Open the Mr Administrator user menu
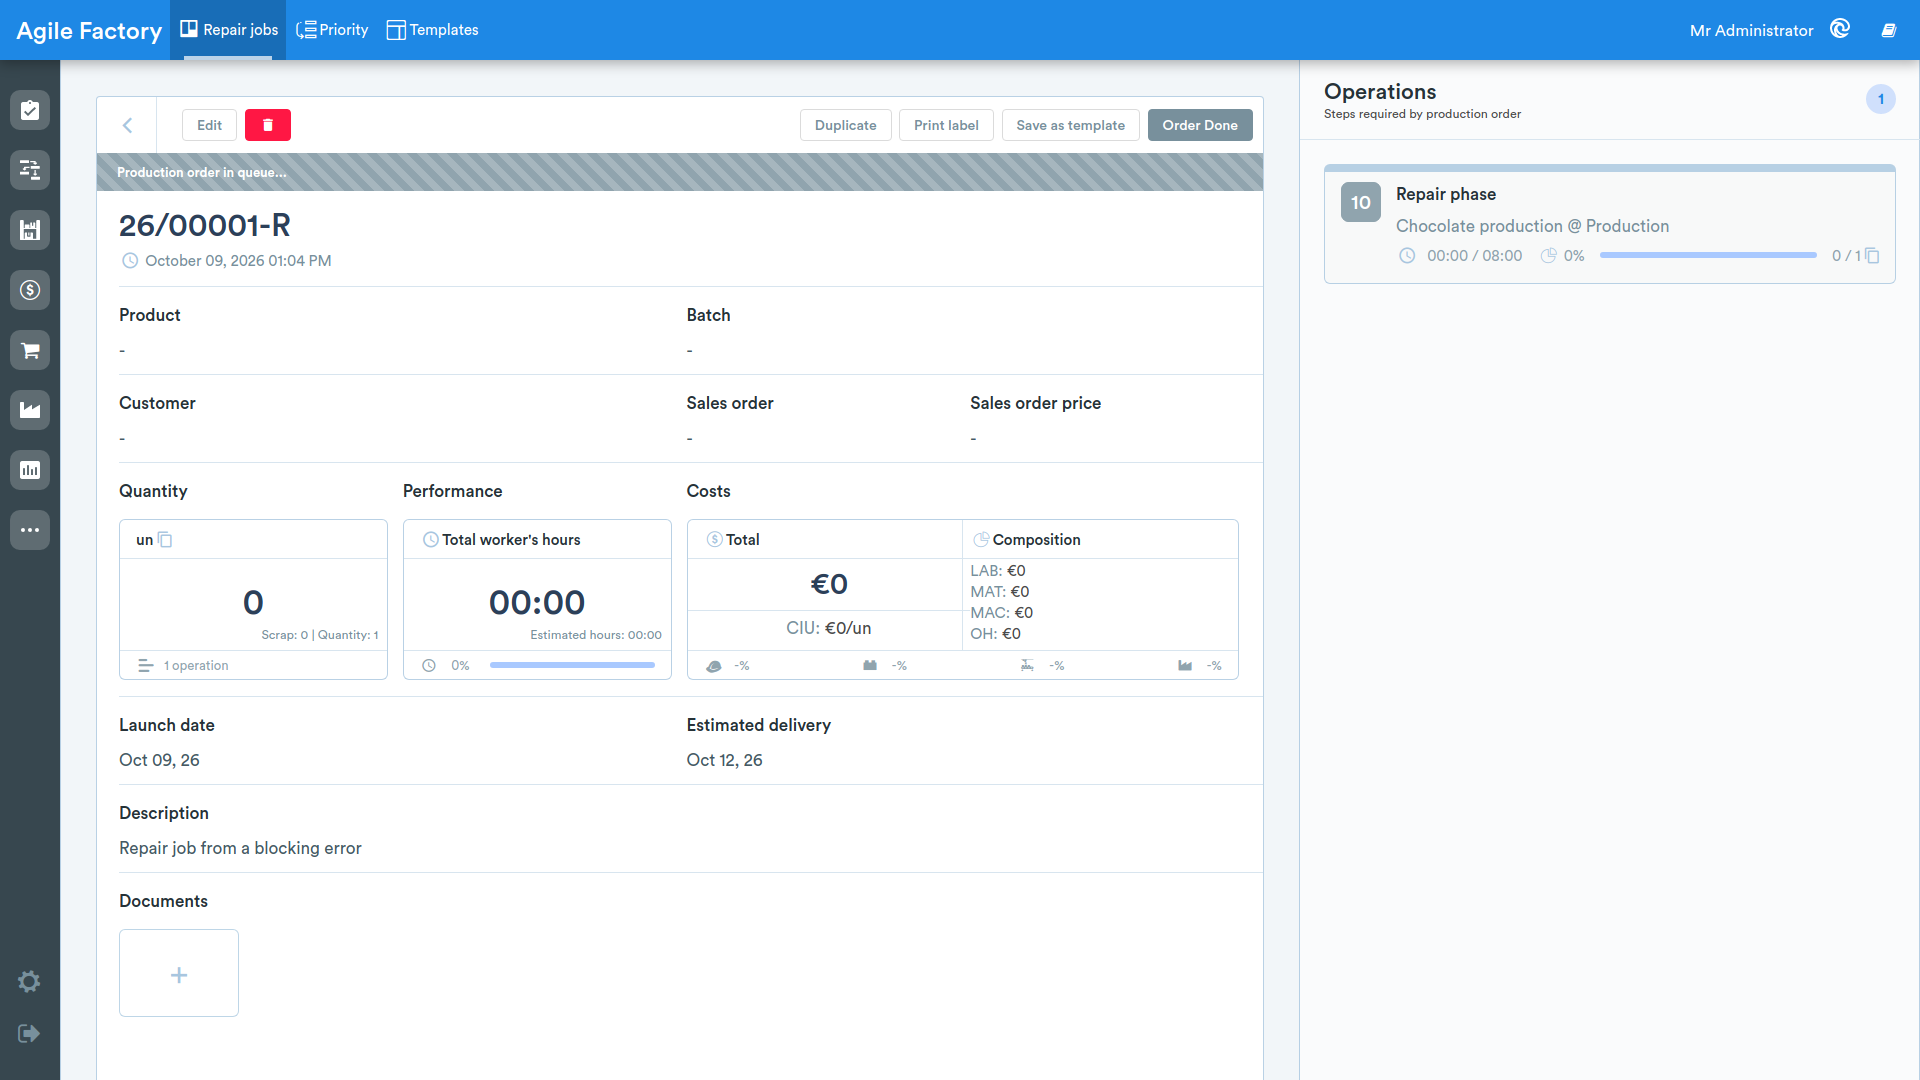The image size is (1920, 1080). point(1751,31)
